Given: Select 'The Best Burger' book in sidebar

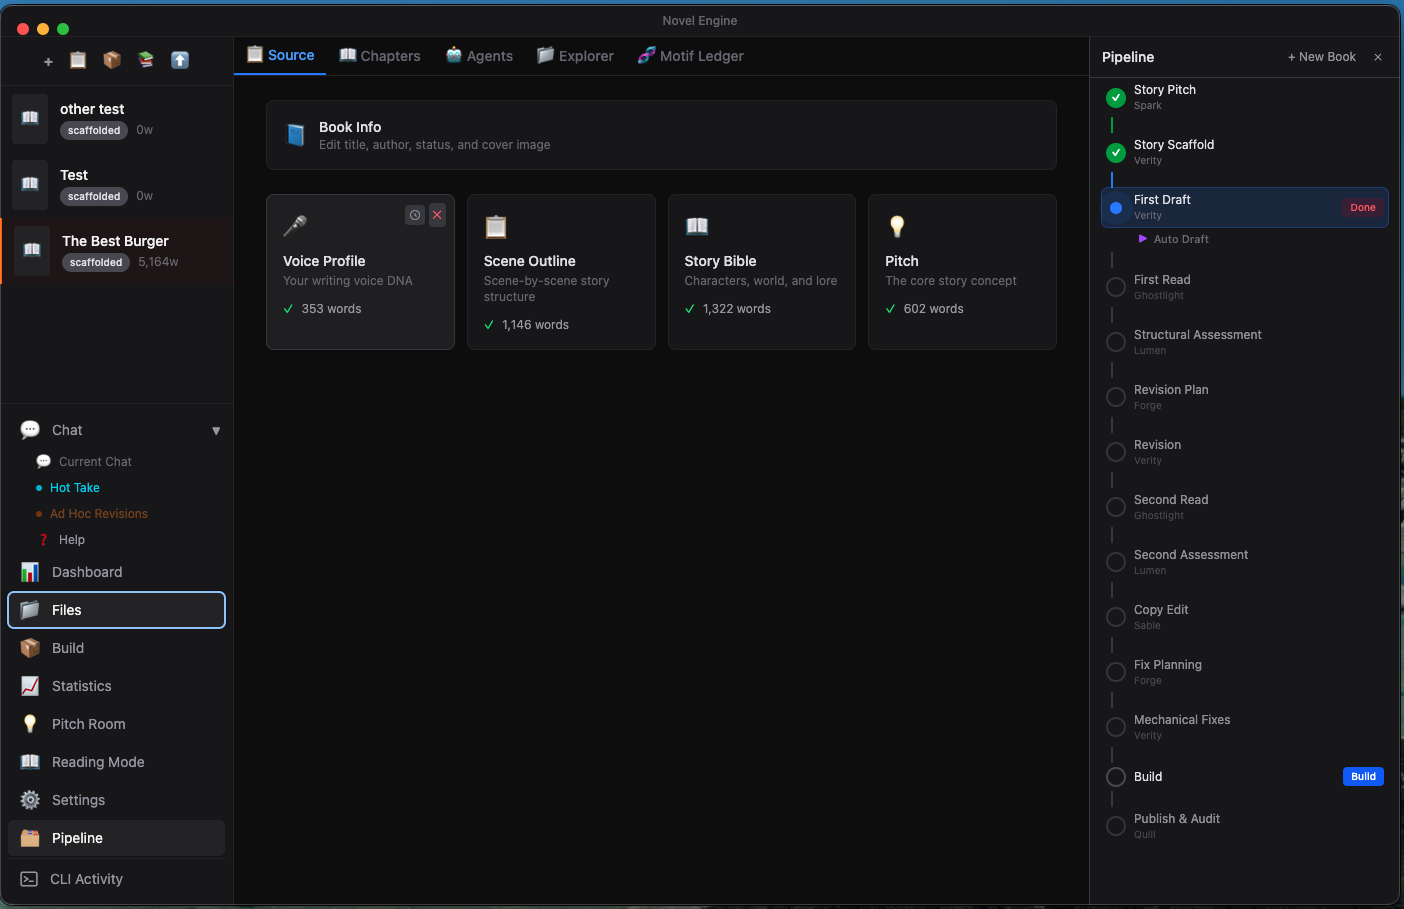Looking at the screenshot, I should 118,251.
